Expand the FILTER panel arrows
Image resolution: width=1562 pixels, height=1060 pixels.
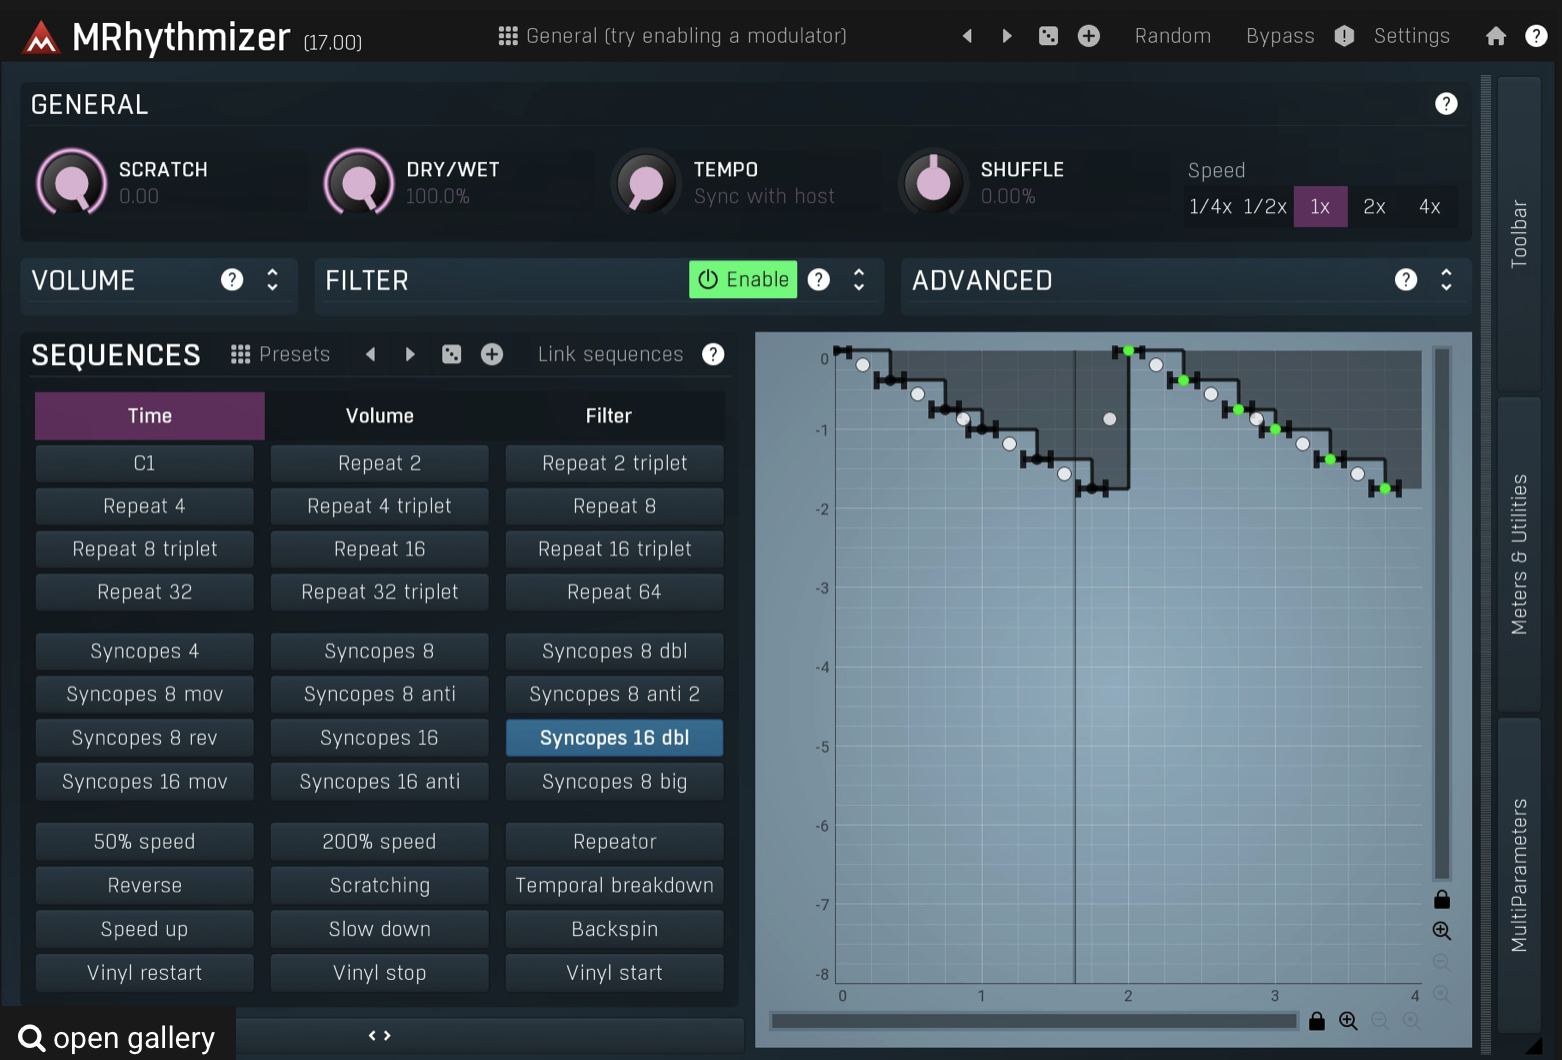(859, 280)
